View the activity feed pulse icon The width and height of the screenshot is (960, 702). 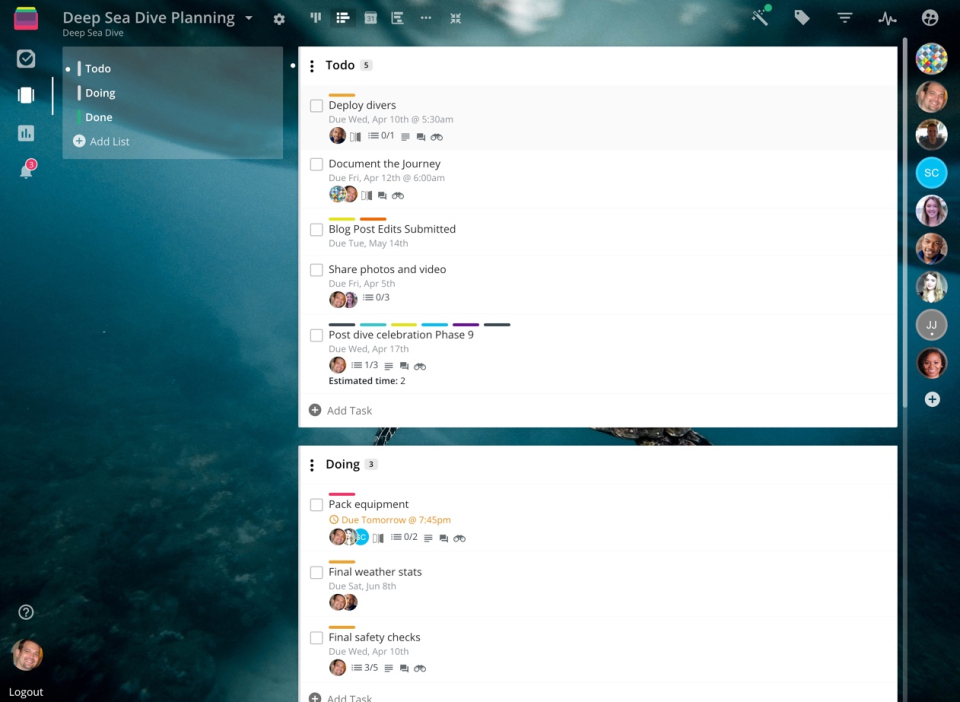tap(887, 17)
